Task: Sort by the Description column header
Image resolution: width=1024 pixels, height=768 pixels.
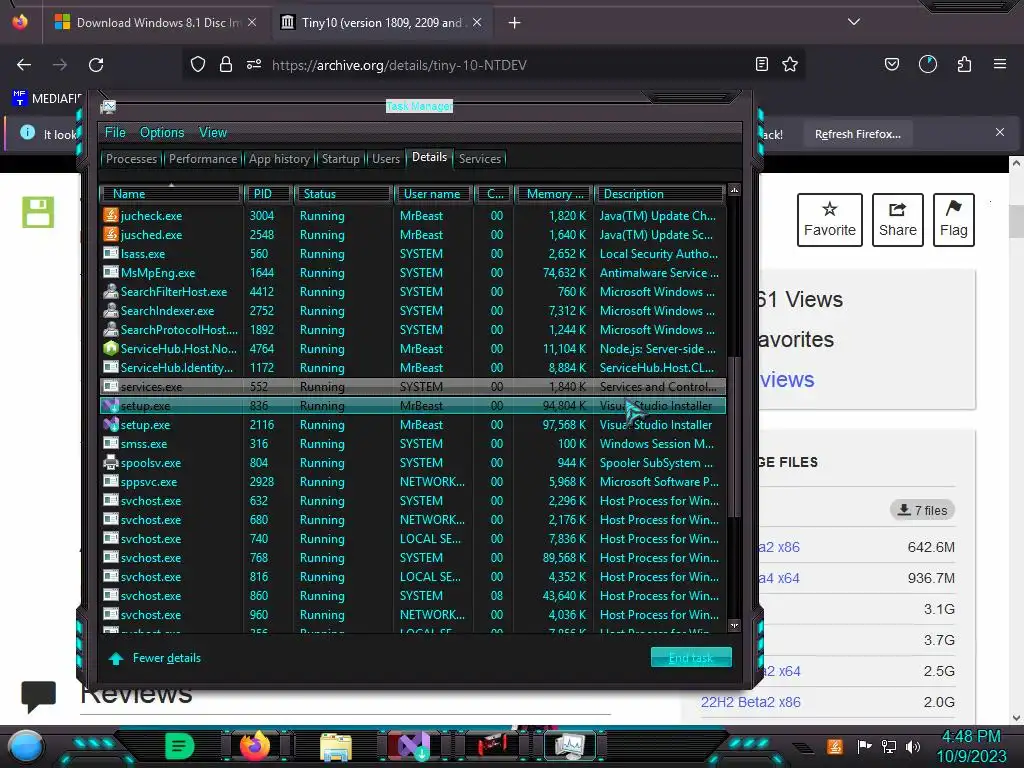Action: 659,194
